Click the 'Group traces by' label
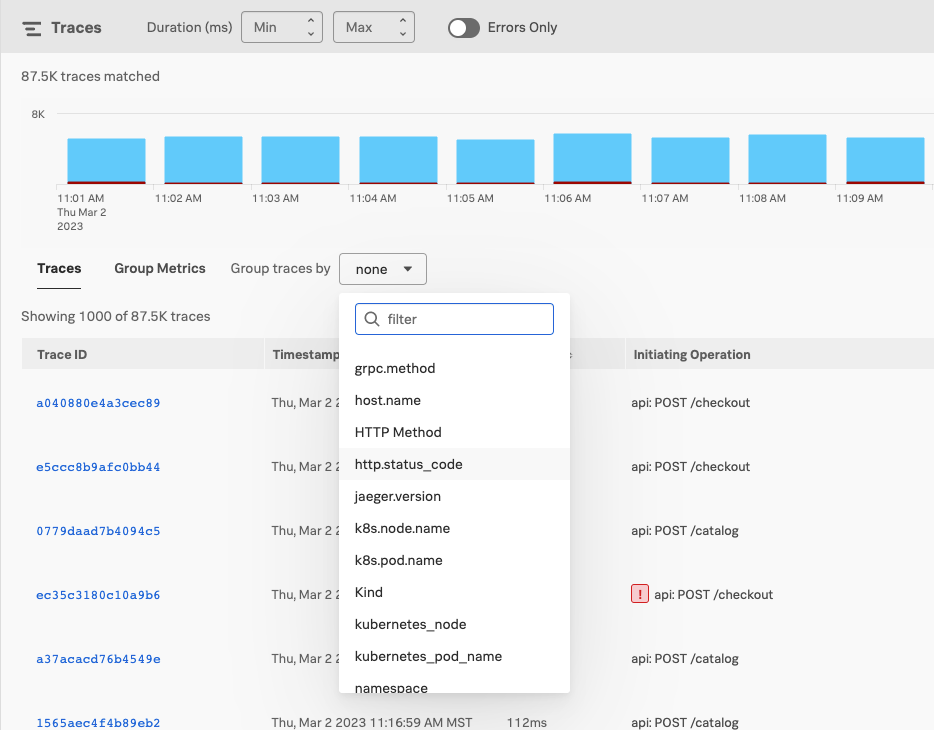 [x=281, y=269]
